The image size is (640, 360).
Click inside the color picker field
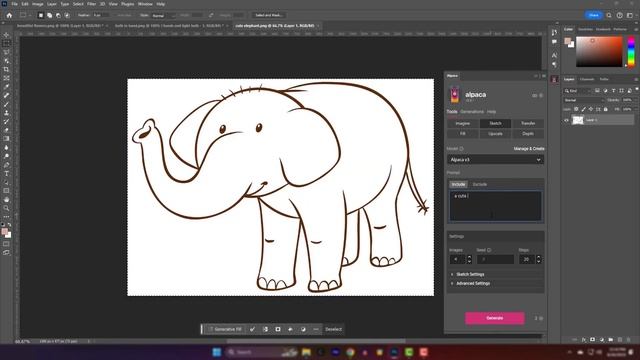point(599,51)
